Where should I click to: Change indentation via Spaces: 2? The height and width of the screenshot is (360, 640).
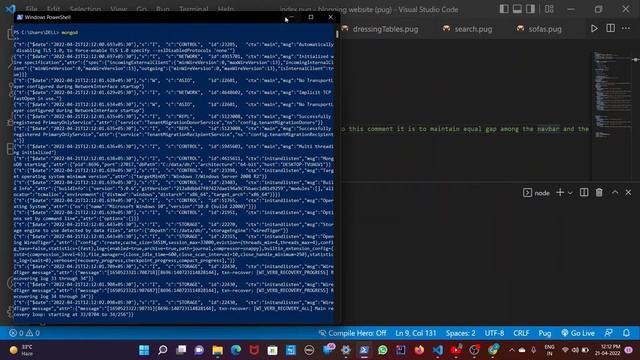(460, 333)
